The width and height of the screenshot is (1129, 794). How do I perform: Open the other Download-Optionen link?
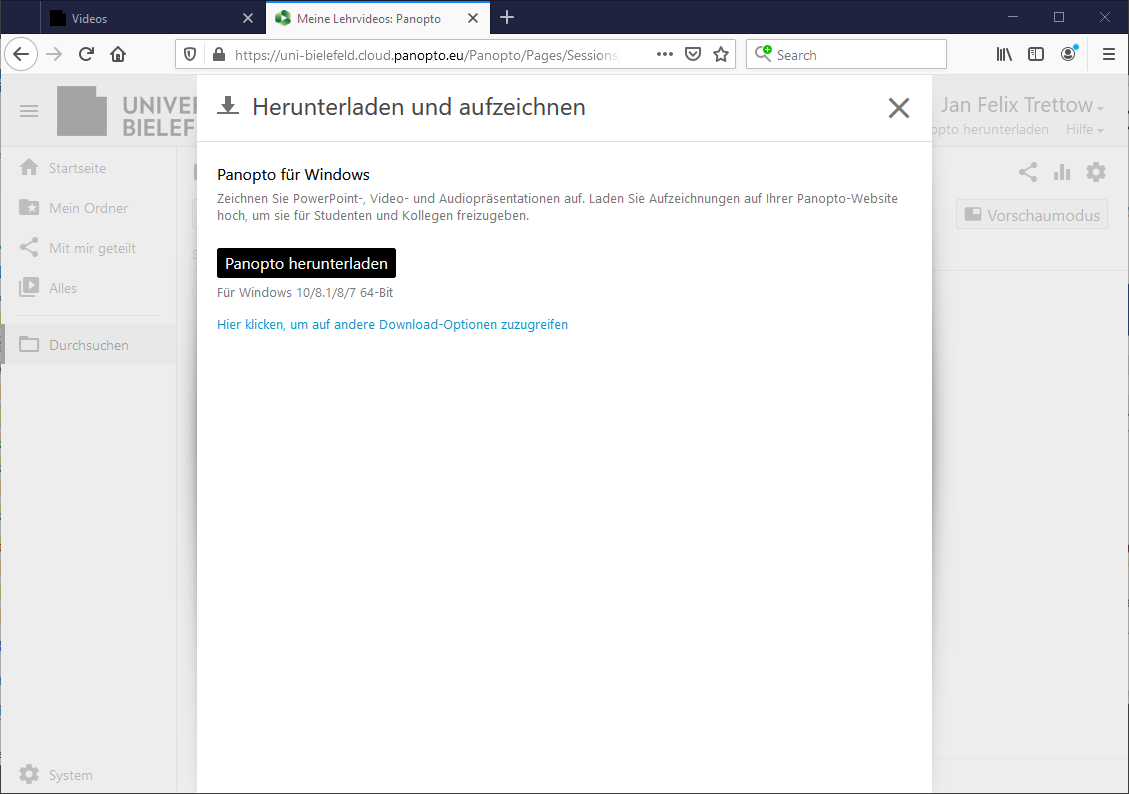[x=392, y=325]
